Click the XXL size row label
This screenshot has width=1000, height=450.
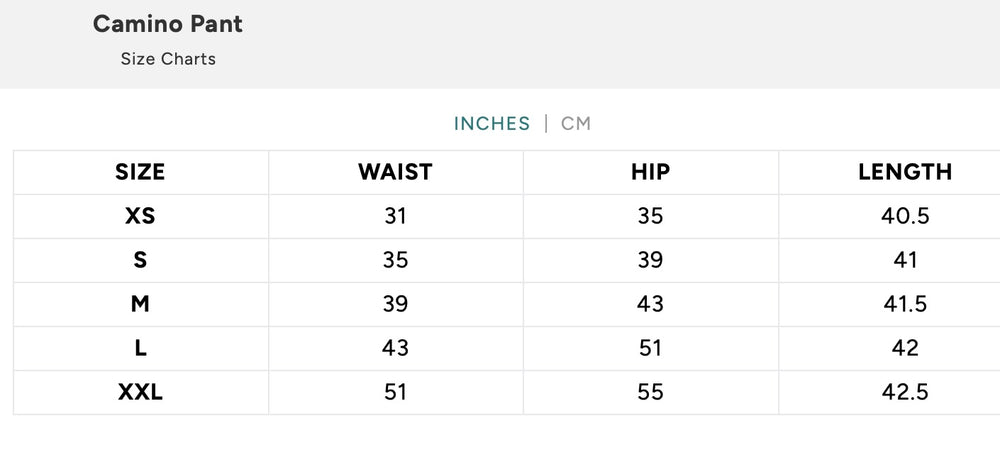tap(140, 392)
